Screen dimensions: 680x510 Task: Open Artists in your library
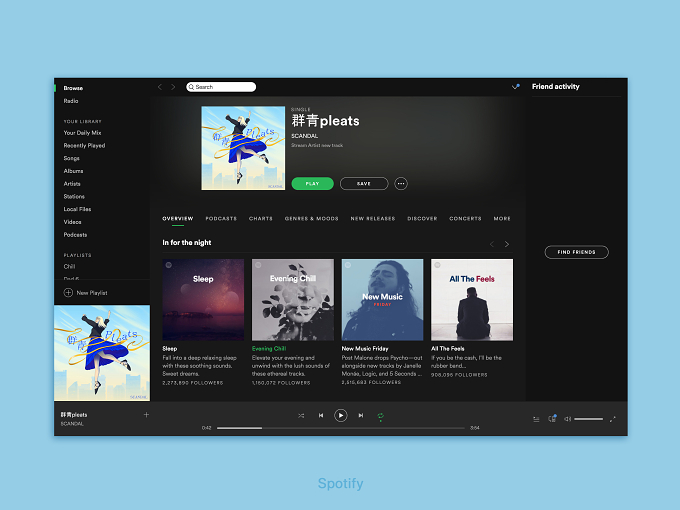coord(72,183)
